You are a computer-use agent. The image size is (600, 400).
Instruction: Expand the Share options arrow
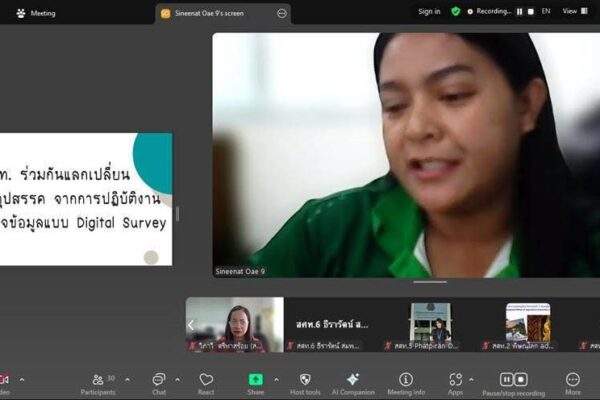click(276, 379)
